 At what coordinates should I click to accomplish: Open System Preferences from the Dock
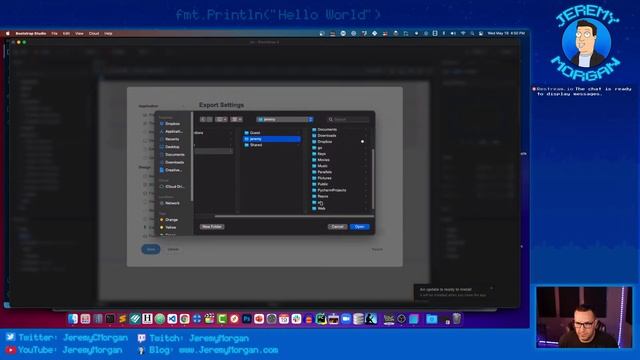[271, 319]
